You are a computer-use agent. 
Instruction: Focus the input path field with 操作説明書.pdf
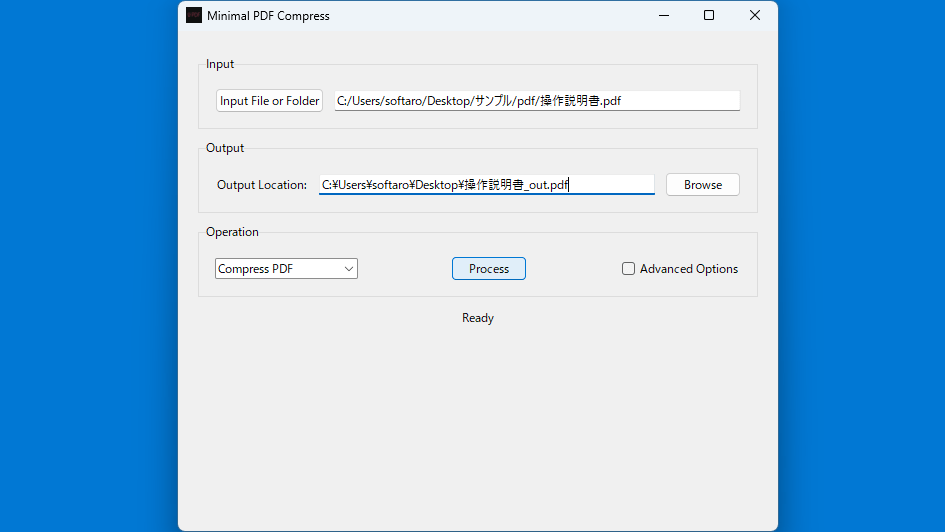[537, 101]
